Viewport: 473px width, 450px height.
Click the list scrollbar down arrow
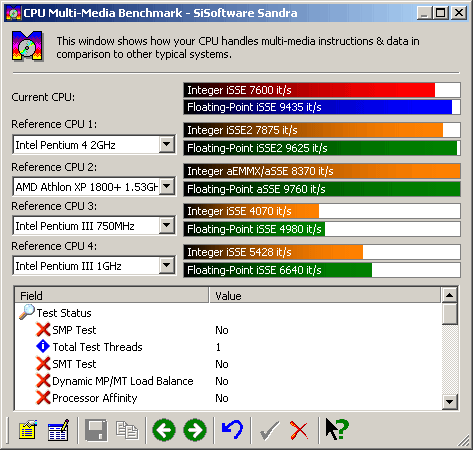pos(450,402)
